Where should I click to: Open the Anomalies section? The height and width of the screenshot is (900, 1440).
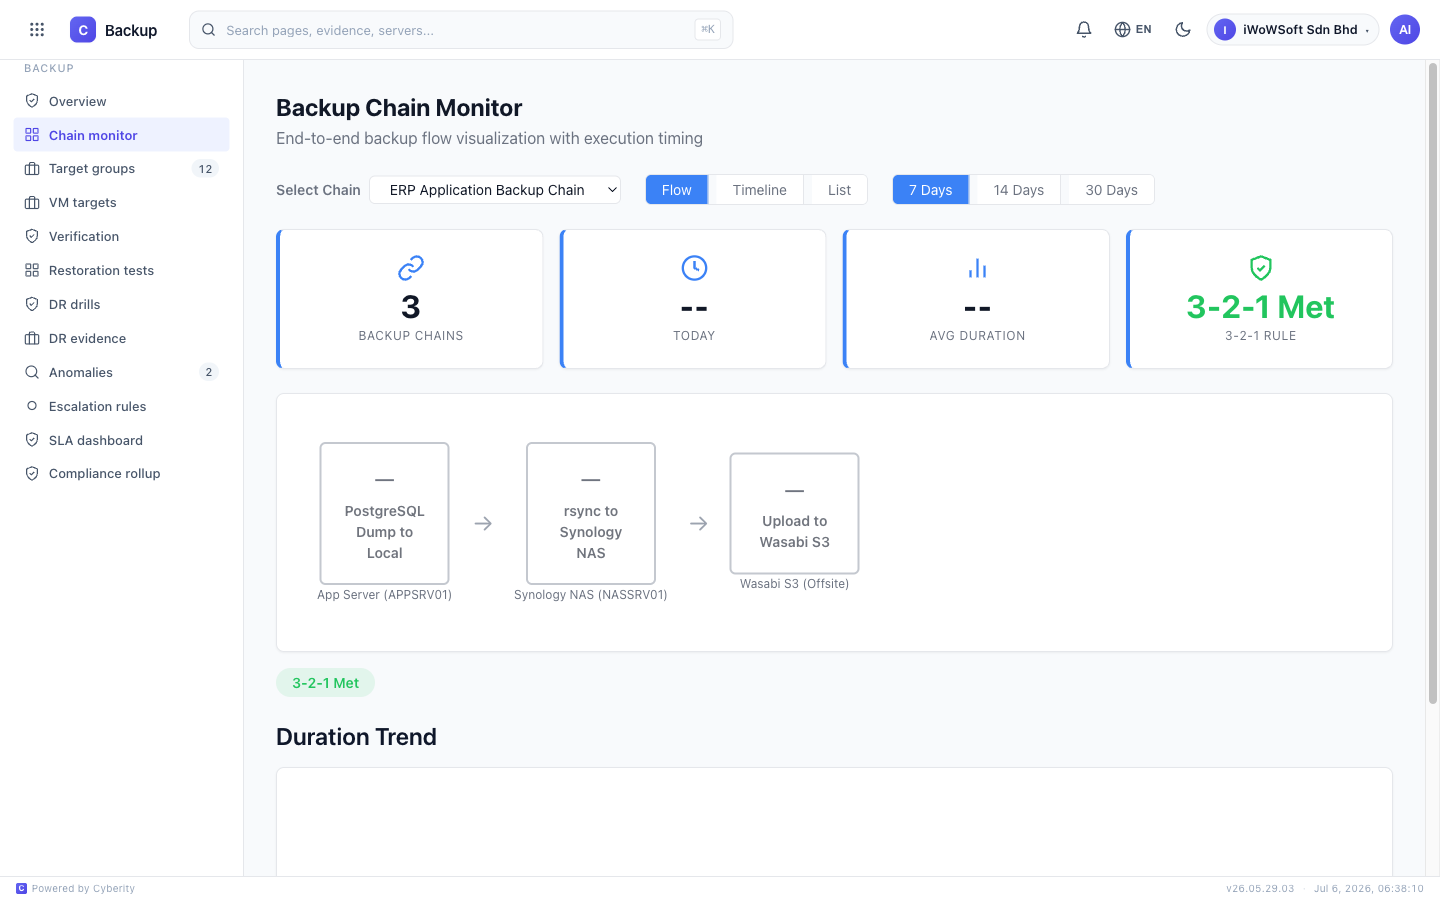pos(121,373)
